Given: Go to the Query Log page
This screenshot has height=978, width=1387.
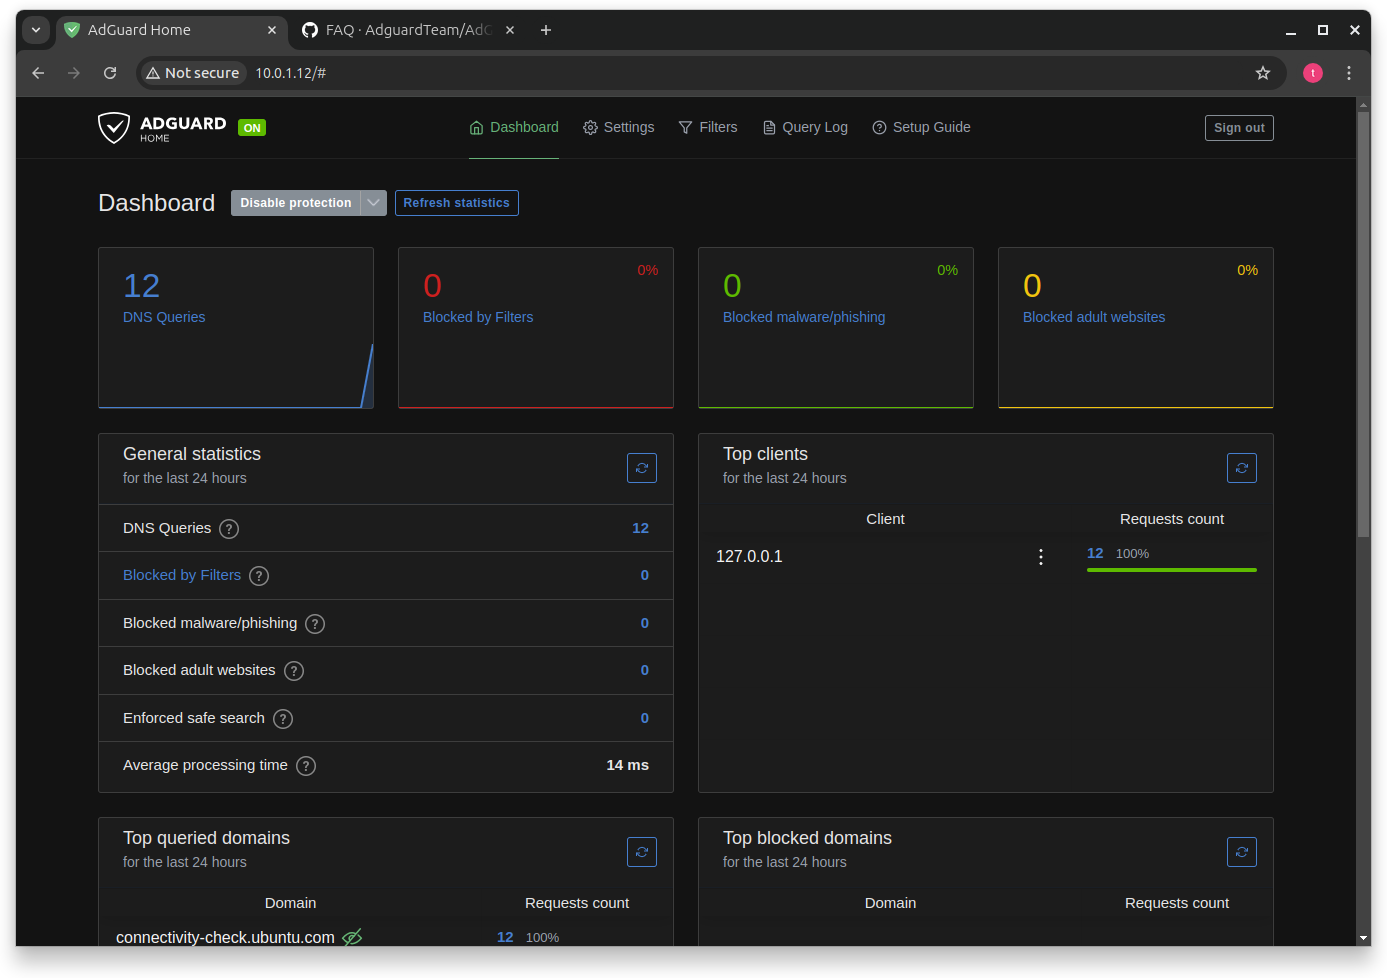Looking at the screenshot, I should (x=805, y=127).
